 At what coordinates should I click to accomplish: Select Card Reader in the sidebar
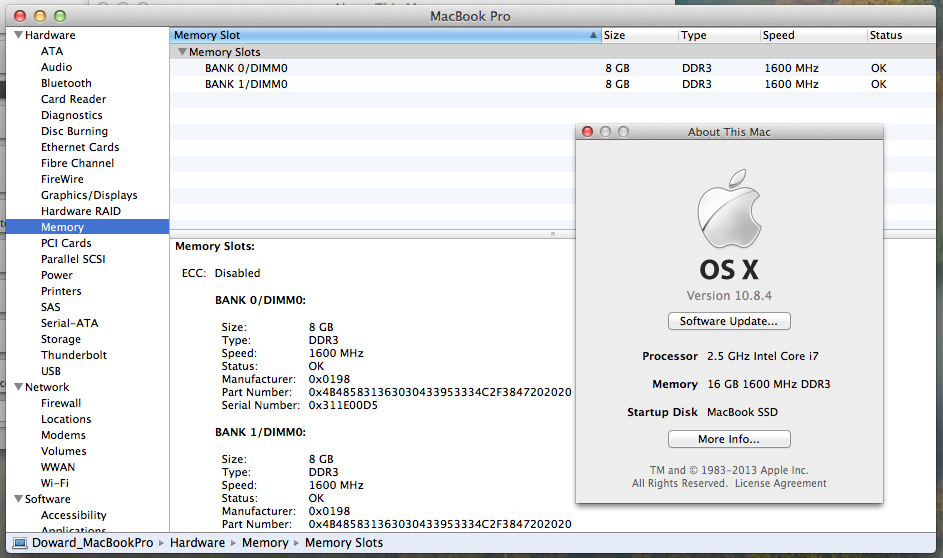[73, 99]
